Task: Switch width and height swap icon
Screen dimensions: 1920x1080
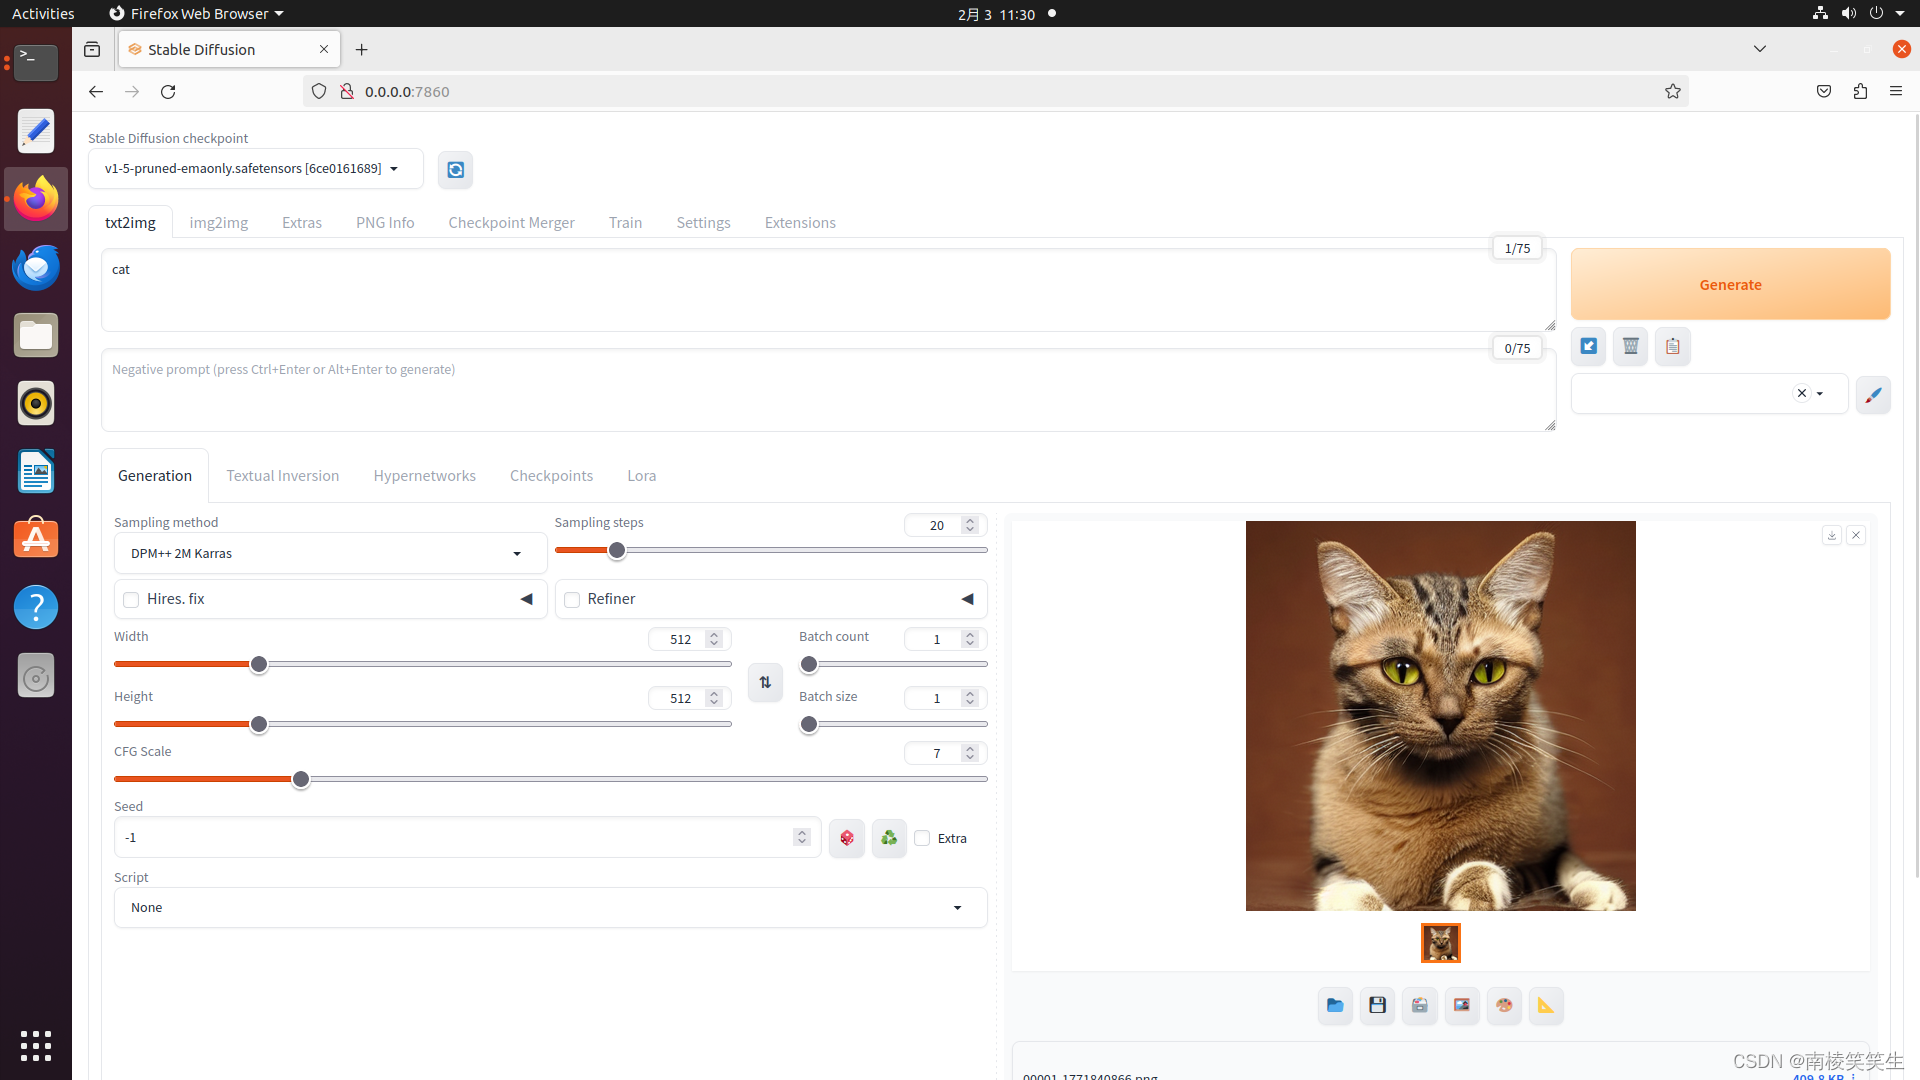Action: [765, 682]
